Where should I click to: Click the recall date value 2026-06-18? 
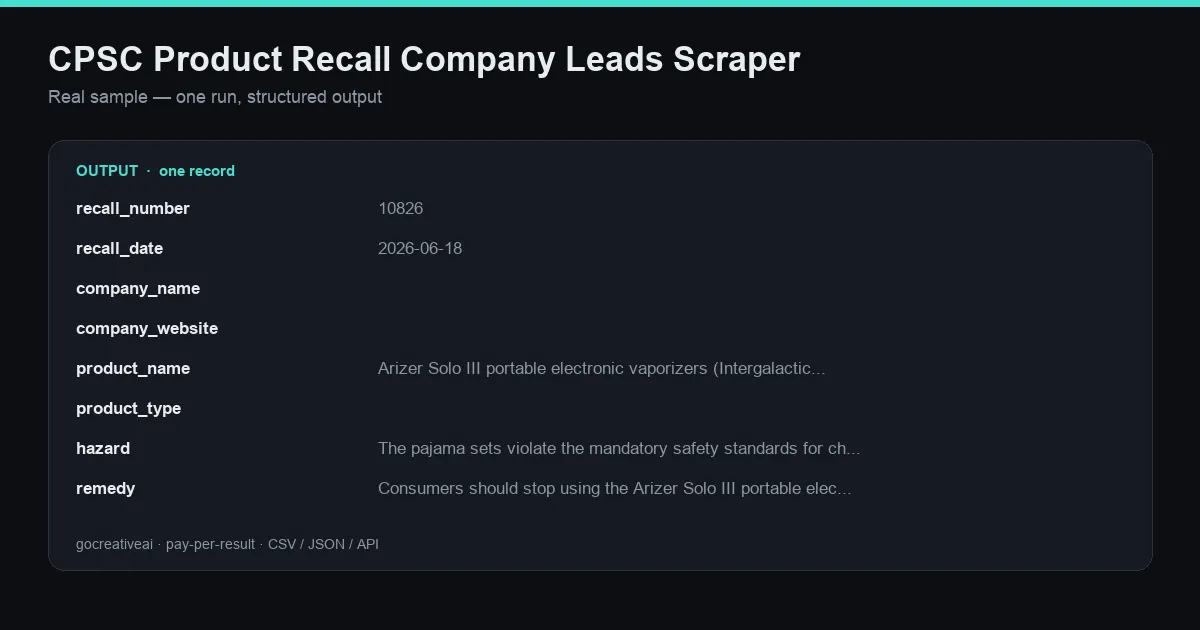pos(420,248)
